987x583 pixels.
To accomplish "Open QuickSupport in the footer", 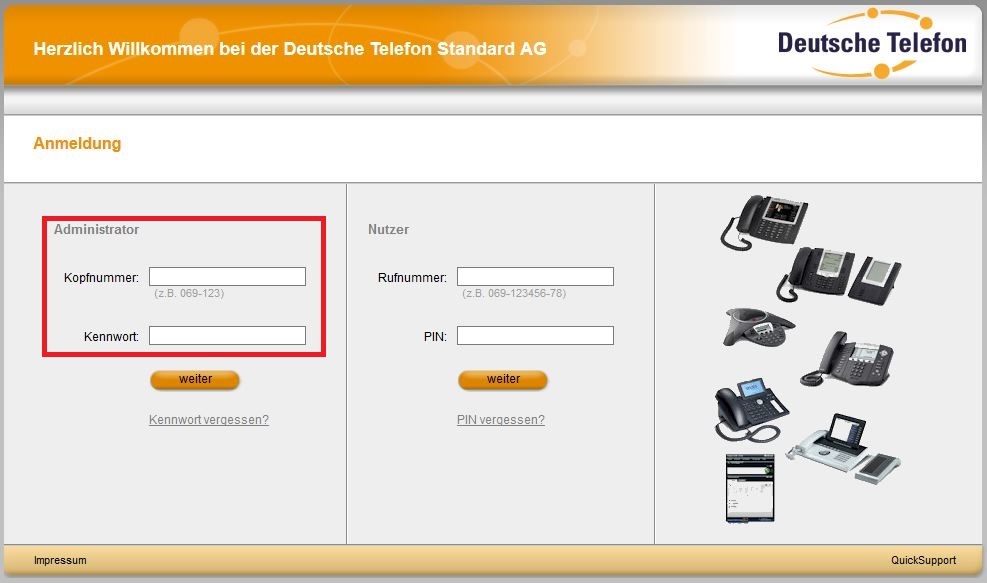I will pyautogui.click(x=923, y=561).
